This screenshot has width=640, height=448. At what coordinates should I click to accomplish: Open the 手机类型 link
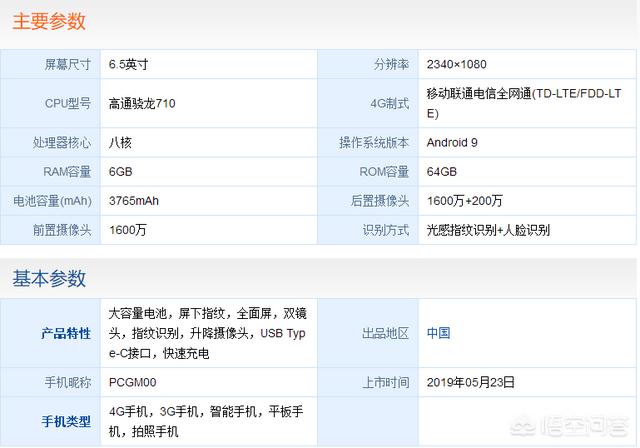pos(66,421)
